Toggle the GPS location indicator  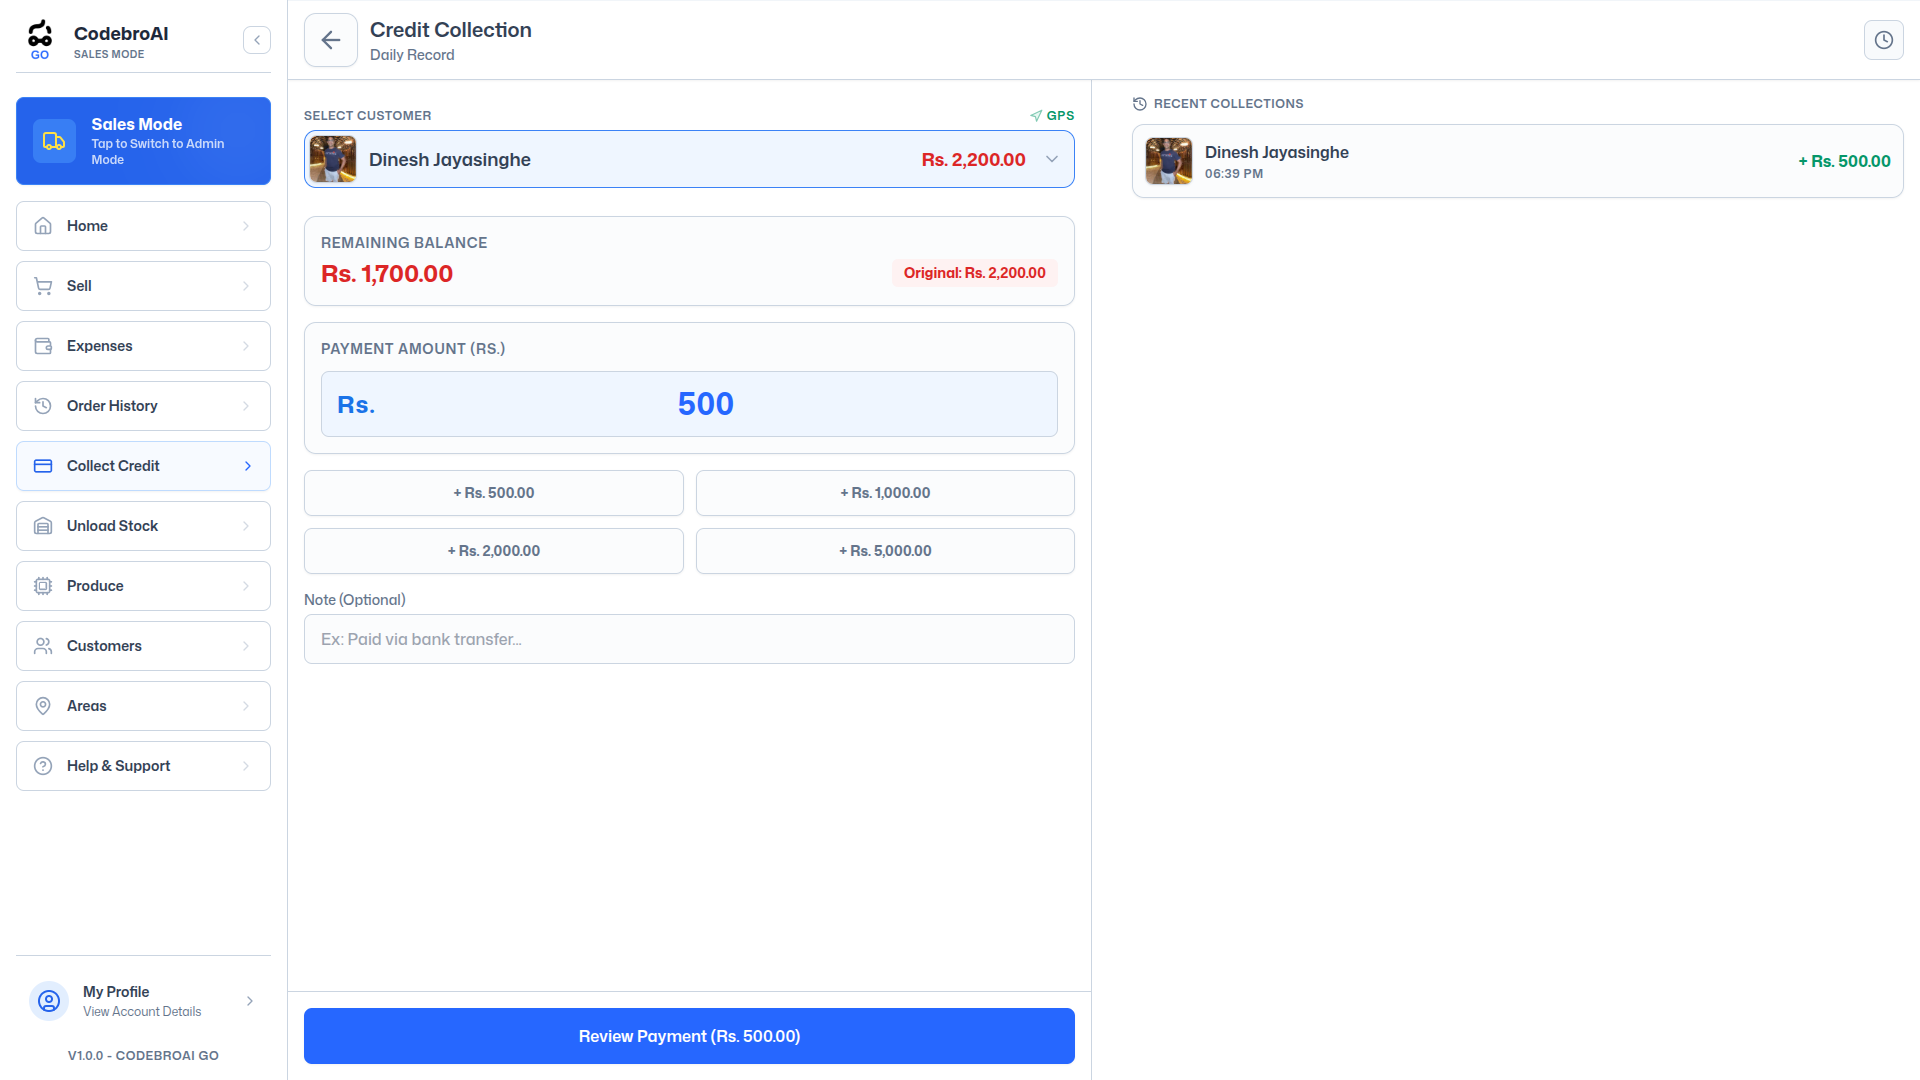(1052, 116)
